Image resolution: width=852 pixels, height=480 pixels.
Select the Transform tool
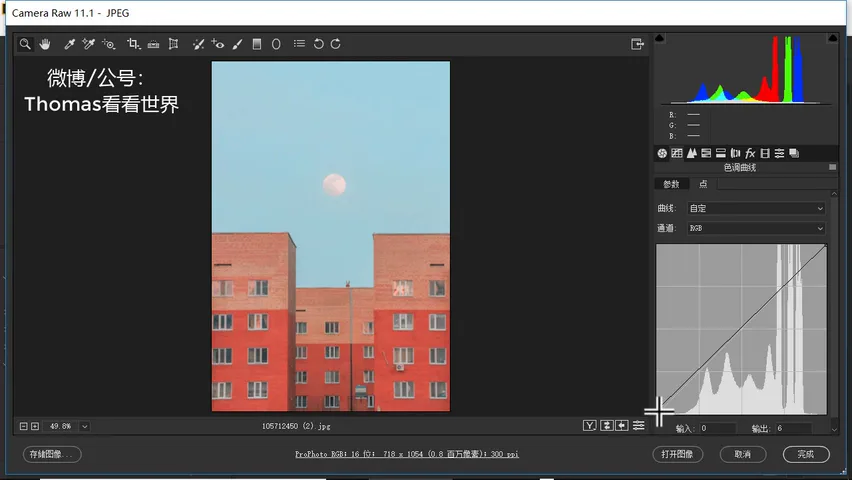point(173,44)
